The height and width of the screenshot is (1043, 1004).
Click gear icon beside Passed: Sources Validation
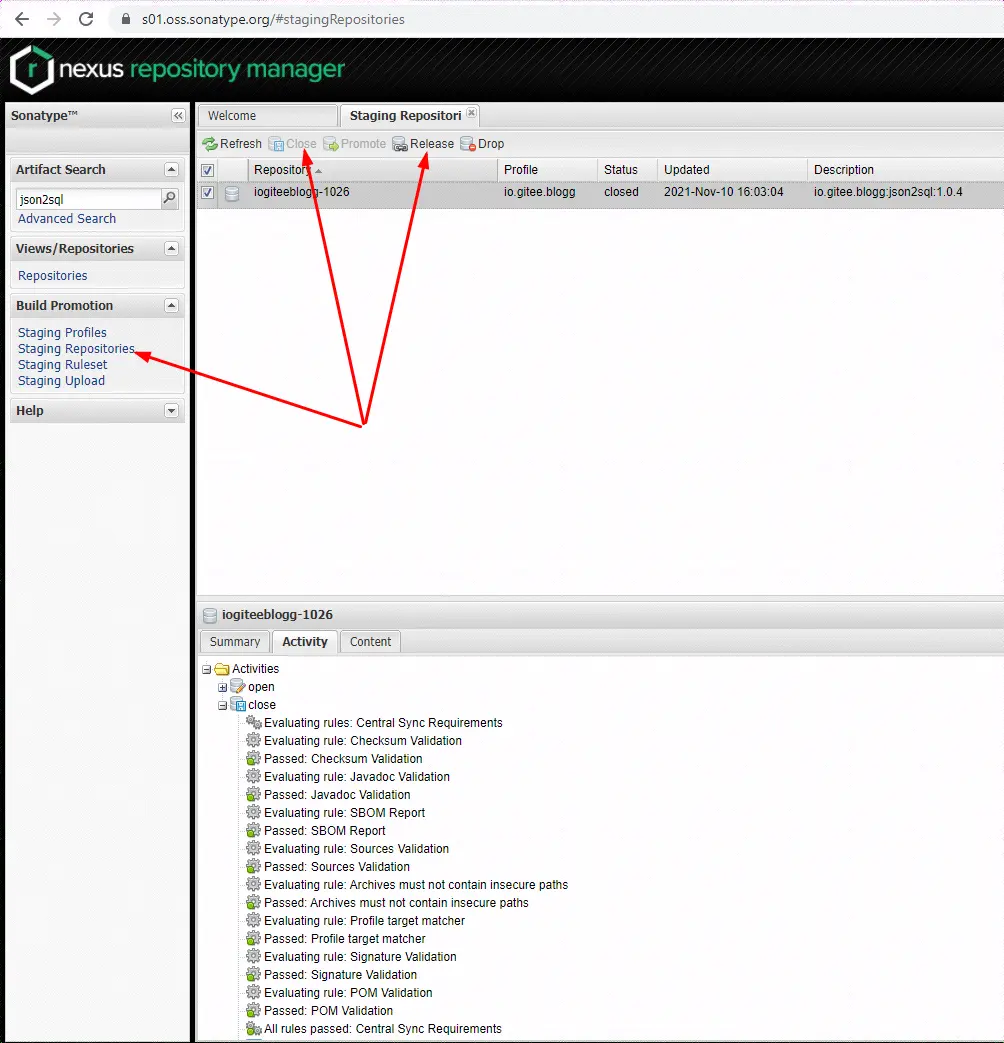tap(253, 866)
